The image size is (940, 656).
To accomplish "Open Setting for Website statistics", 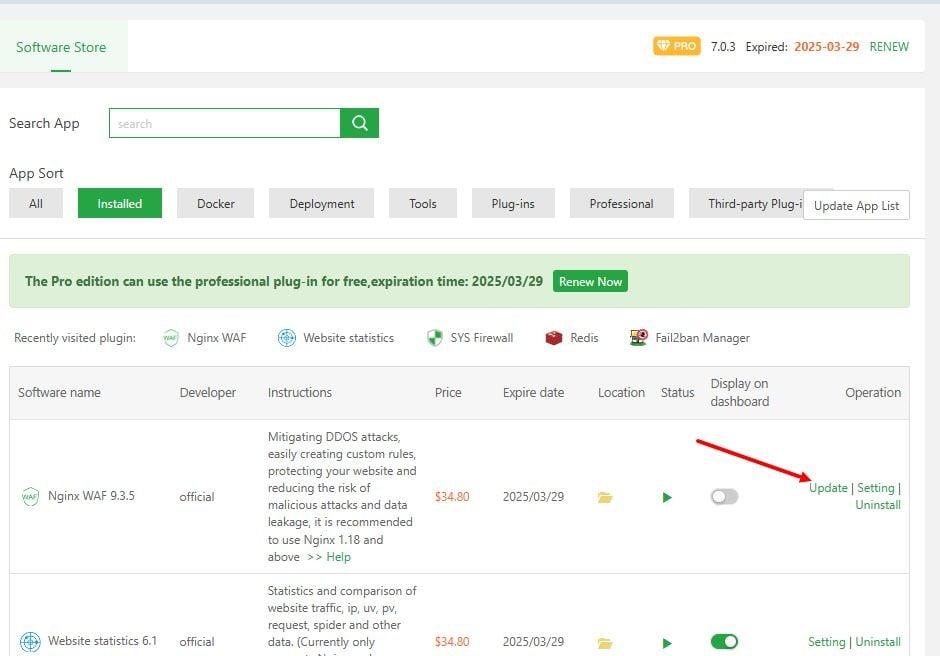I will (826, 642).
